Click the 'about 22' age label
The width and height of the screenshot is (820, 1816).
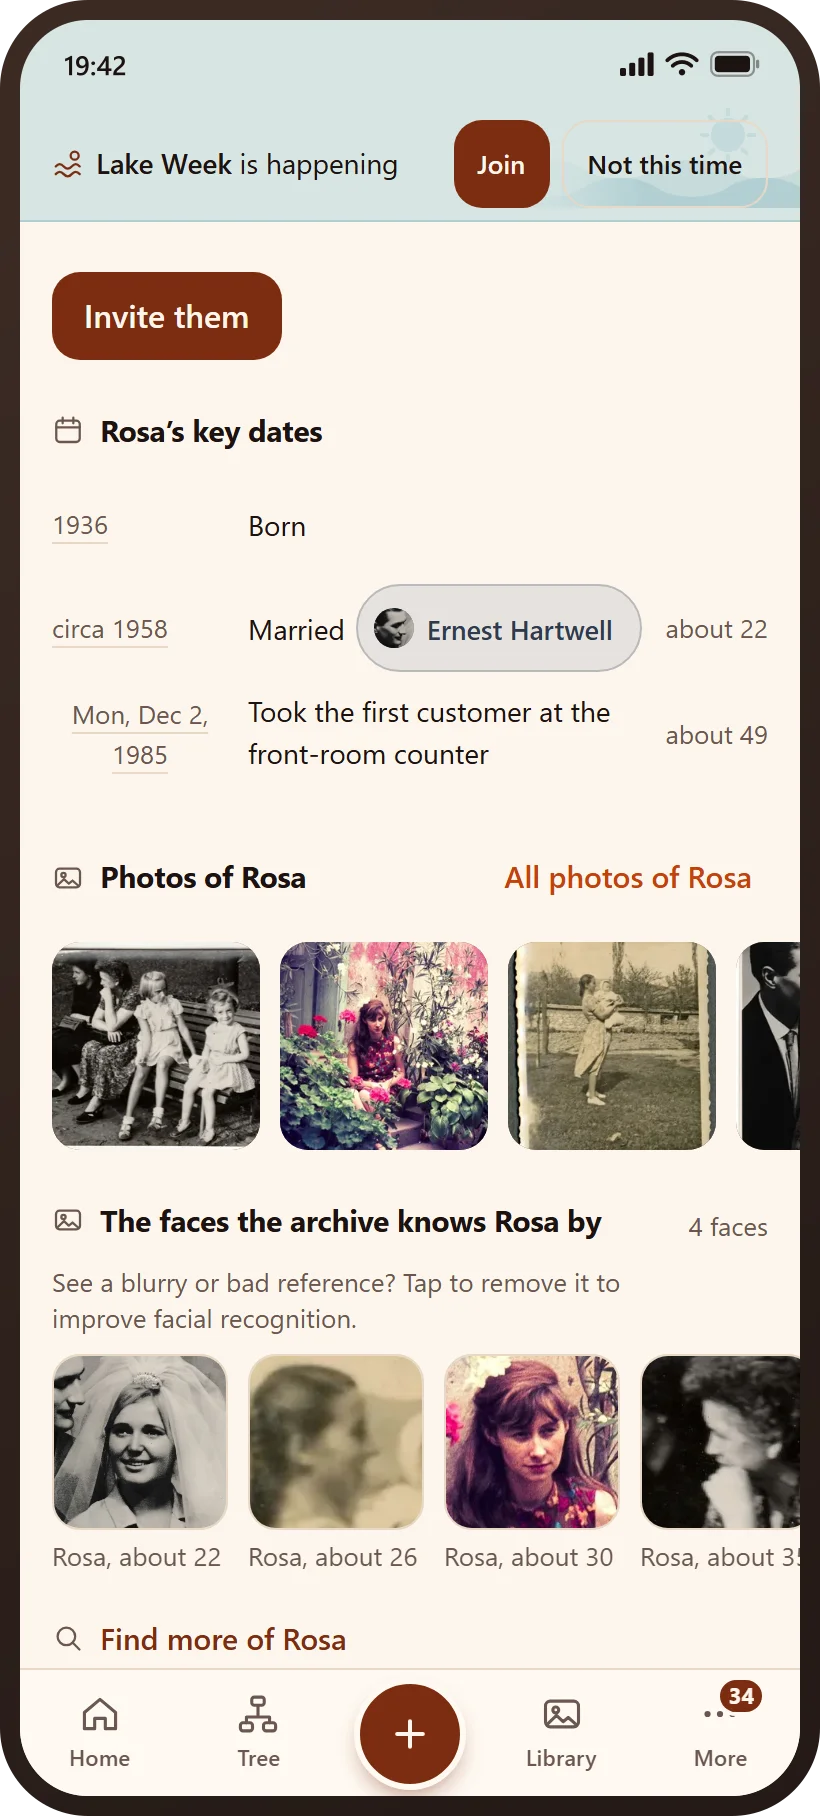(716, 630)
